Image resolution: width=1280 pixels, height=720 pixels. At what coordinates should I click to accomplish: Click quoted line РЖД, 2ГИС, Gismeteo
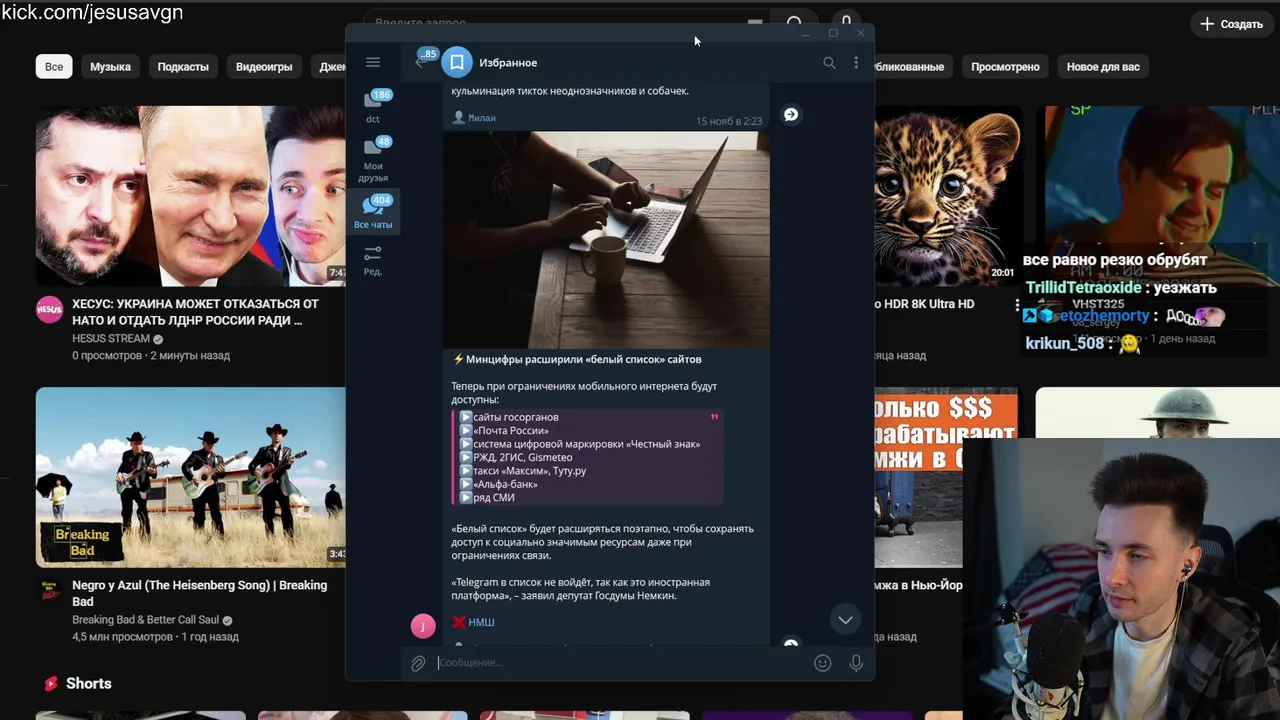coord(523,457)
